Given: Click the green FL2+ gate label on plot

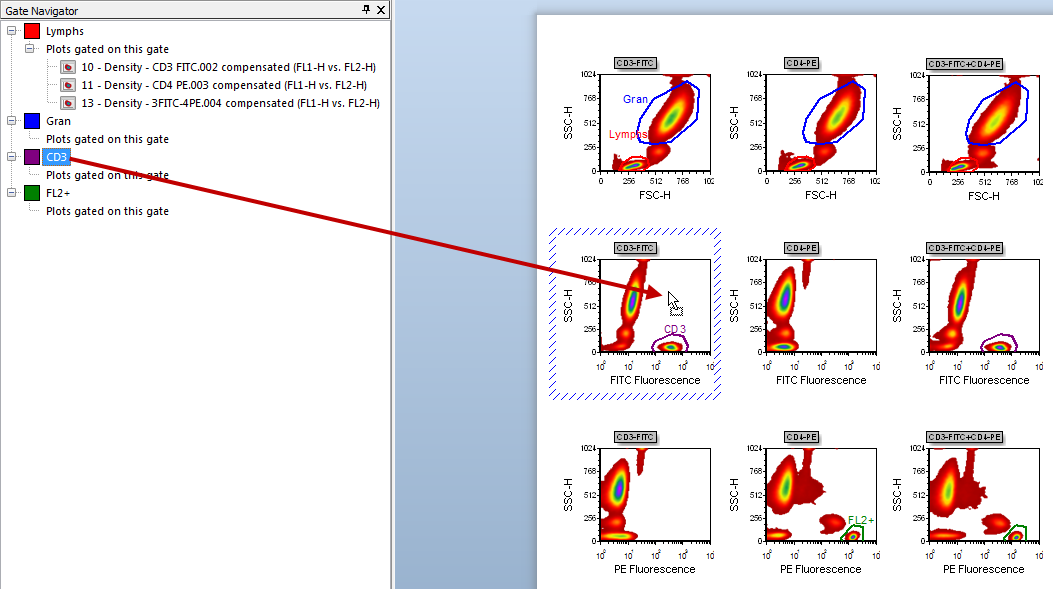Looking at the screenshot, I should pos(860,520).
